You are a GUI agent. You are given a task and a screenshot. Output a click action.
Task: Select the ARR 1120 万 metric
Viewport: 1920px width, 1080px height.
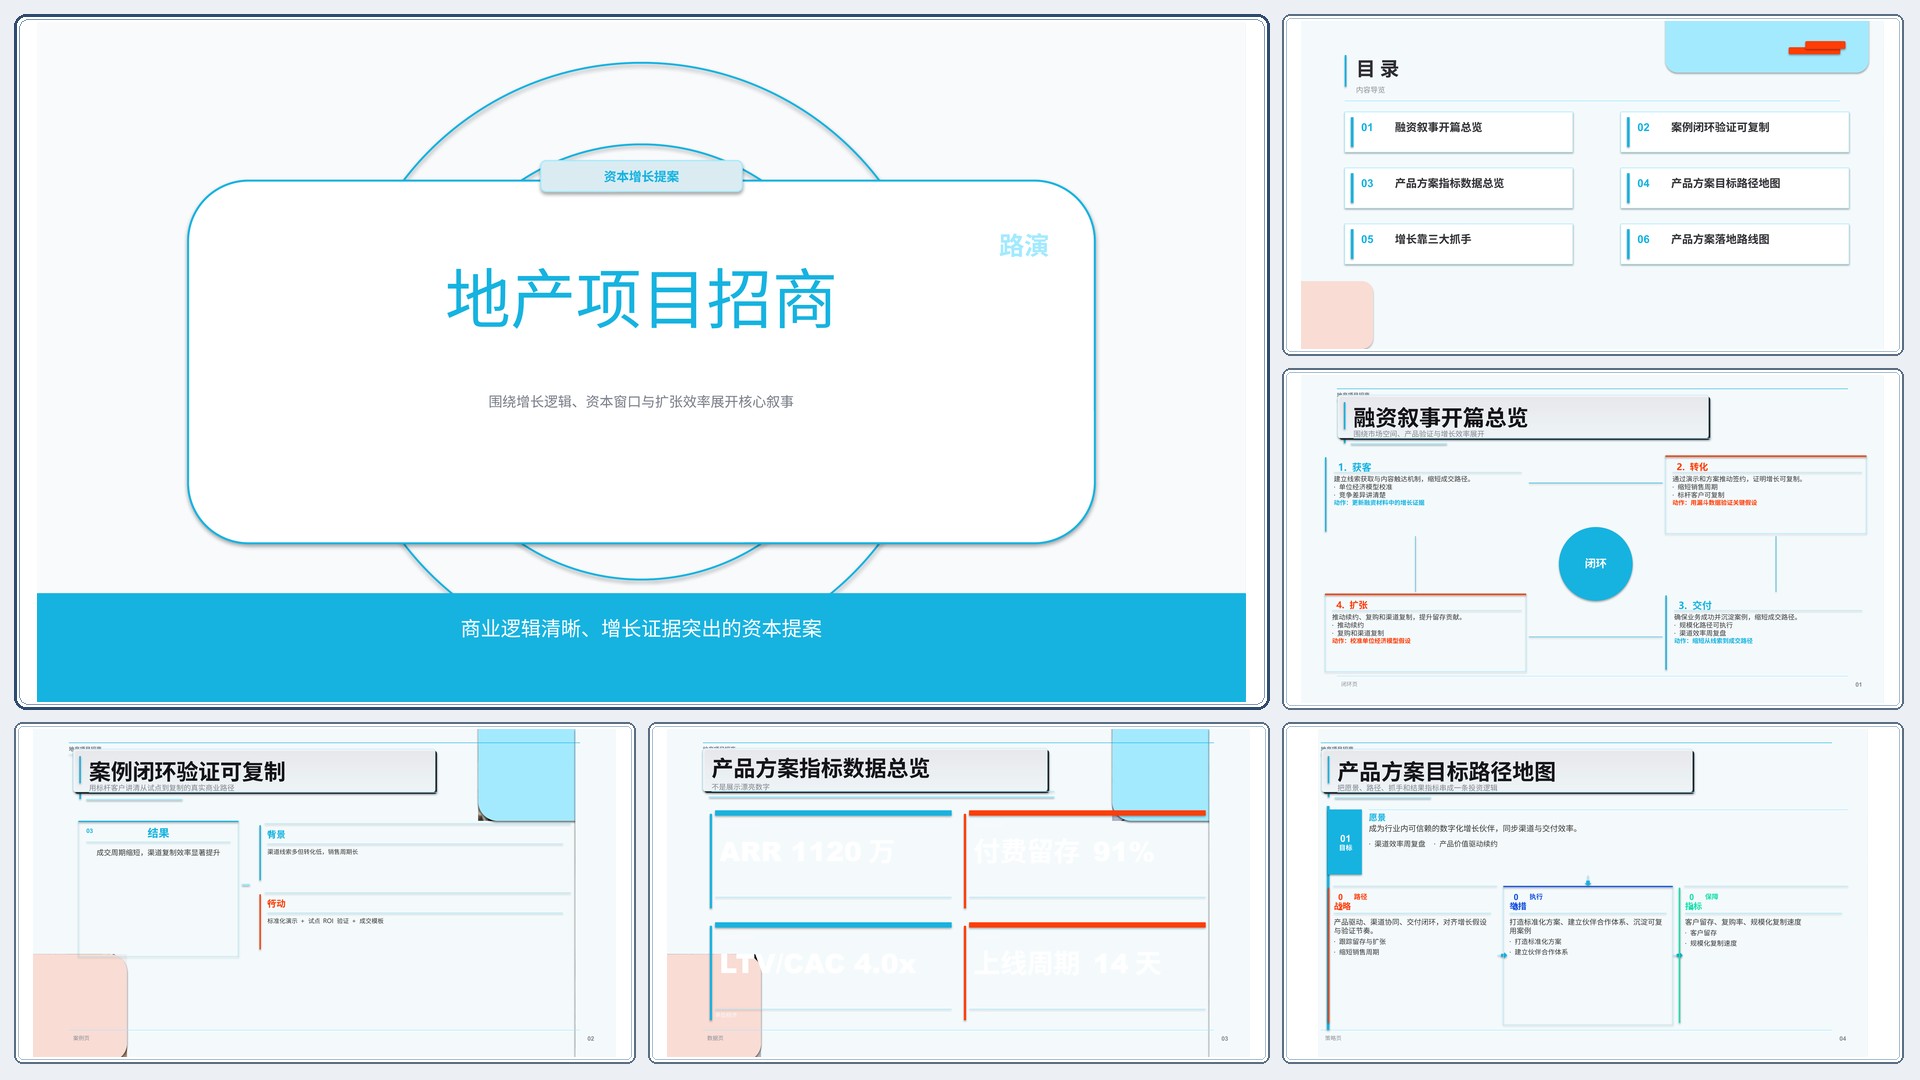point(807,852)
